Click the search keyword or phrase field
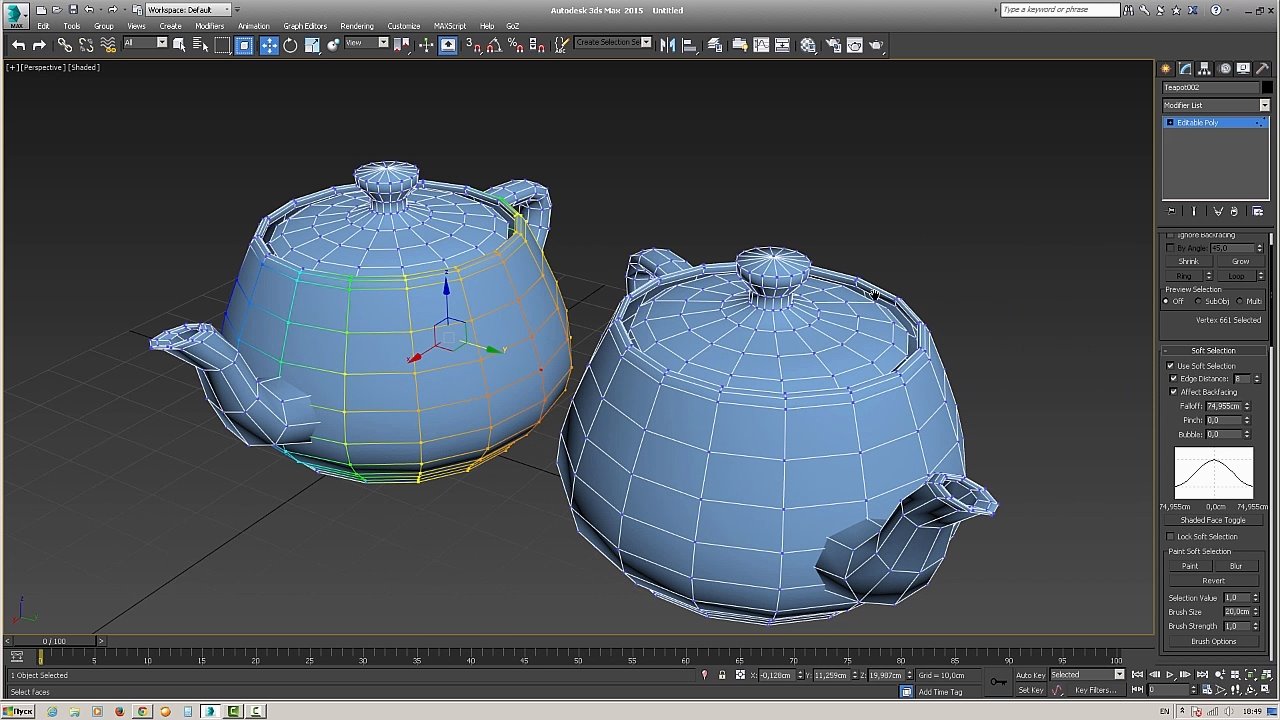Viewport: 1280px width, 720px height. pos(1060,10)
